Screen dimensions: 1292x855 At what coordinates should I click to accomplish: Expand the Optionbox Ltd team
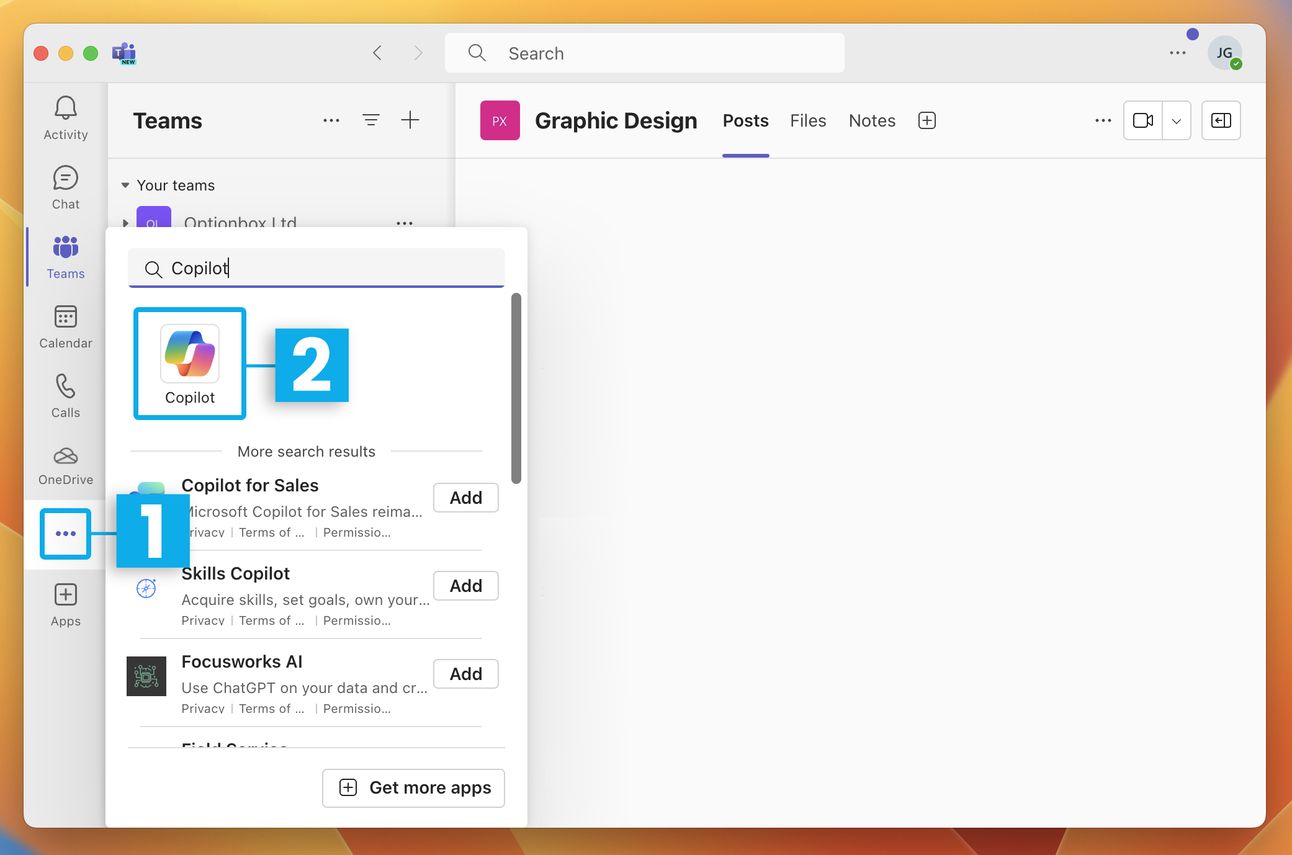click(x=125, y=223)
